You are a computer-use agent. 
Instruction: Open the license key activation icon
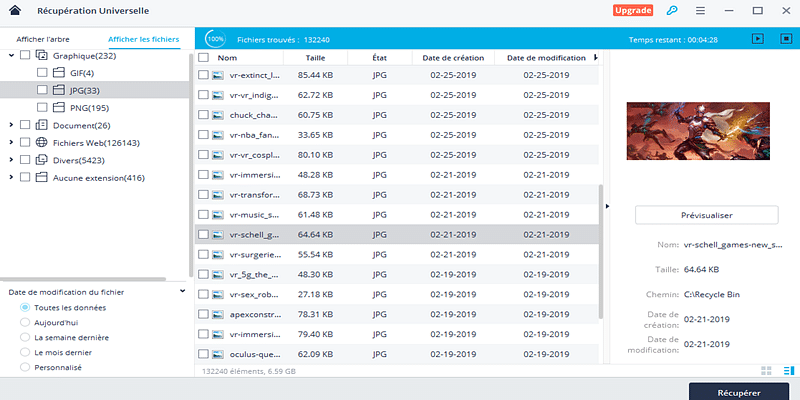pos(672,10)
